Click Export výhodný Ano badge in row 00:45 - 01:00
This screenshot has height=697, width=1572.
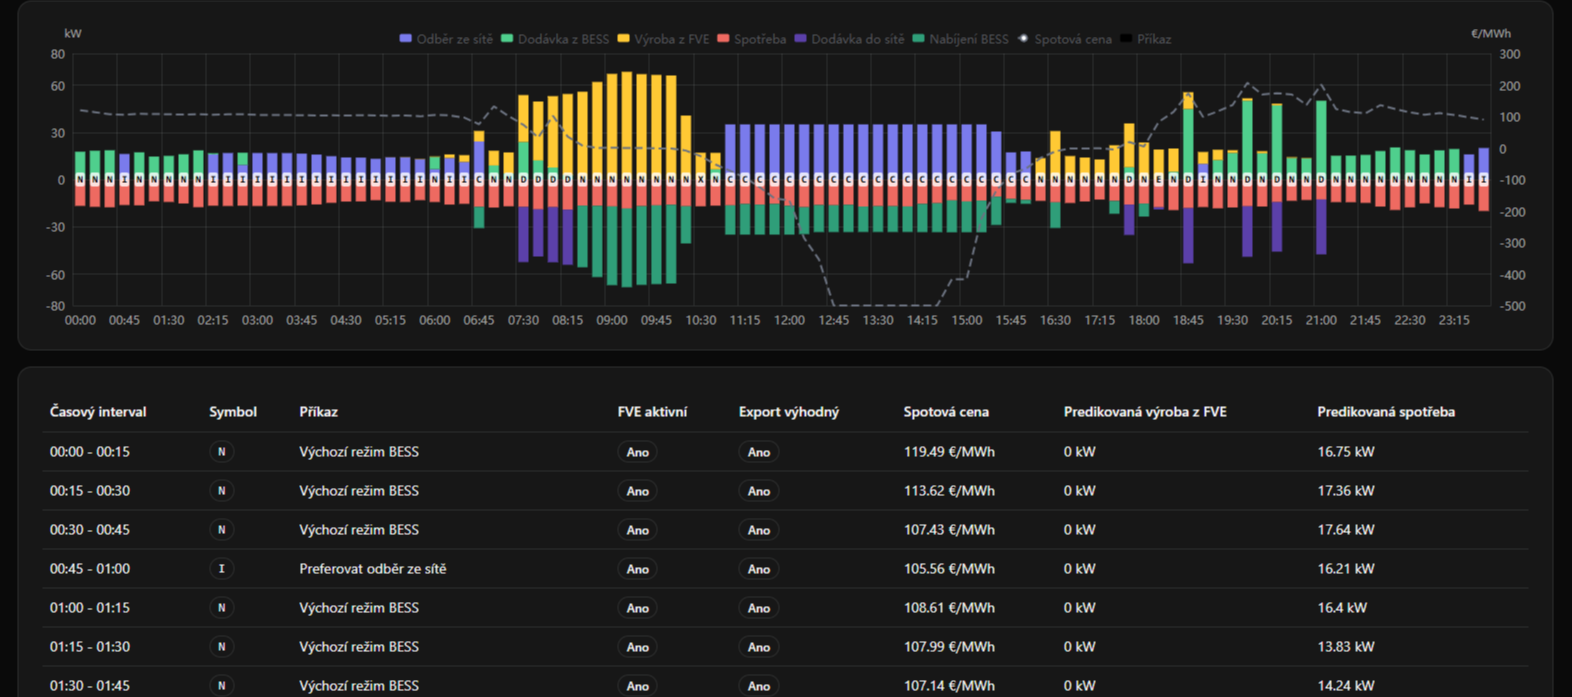tap(759, 569)
